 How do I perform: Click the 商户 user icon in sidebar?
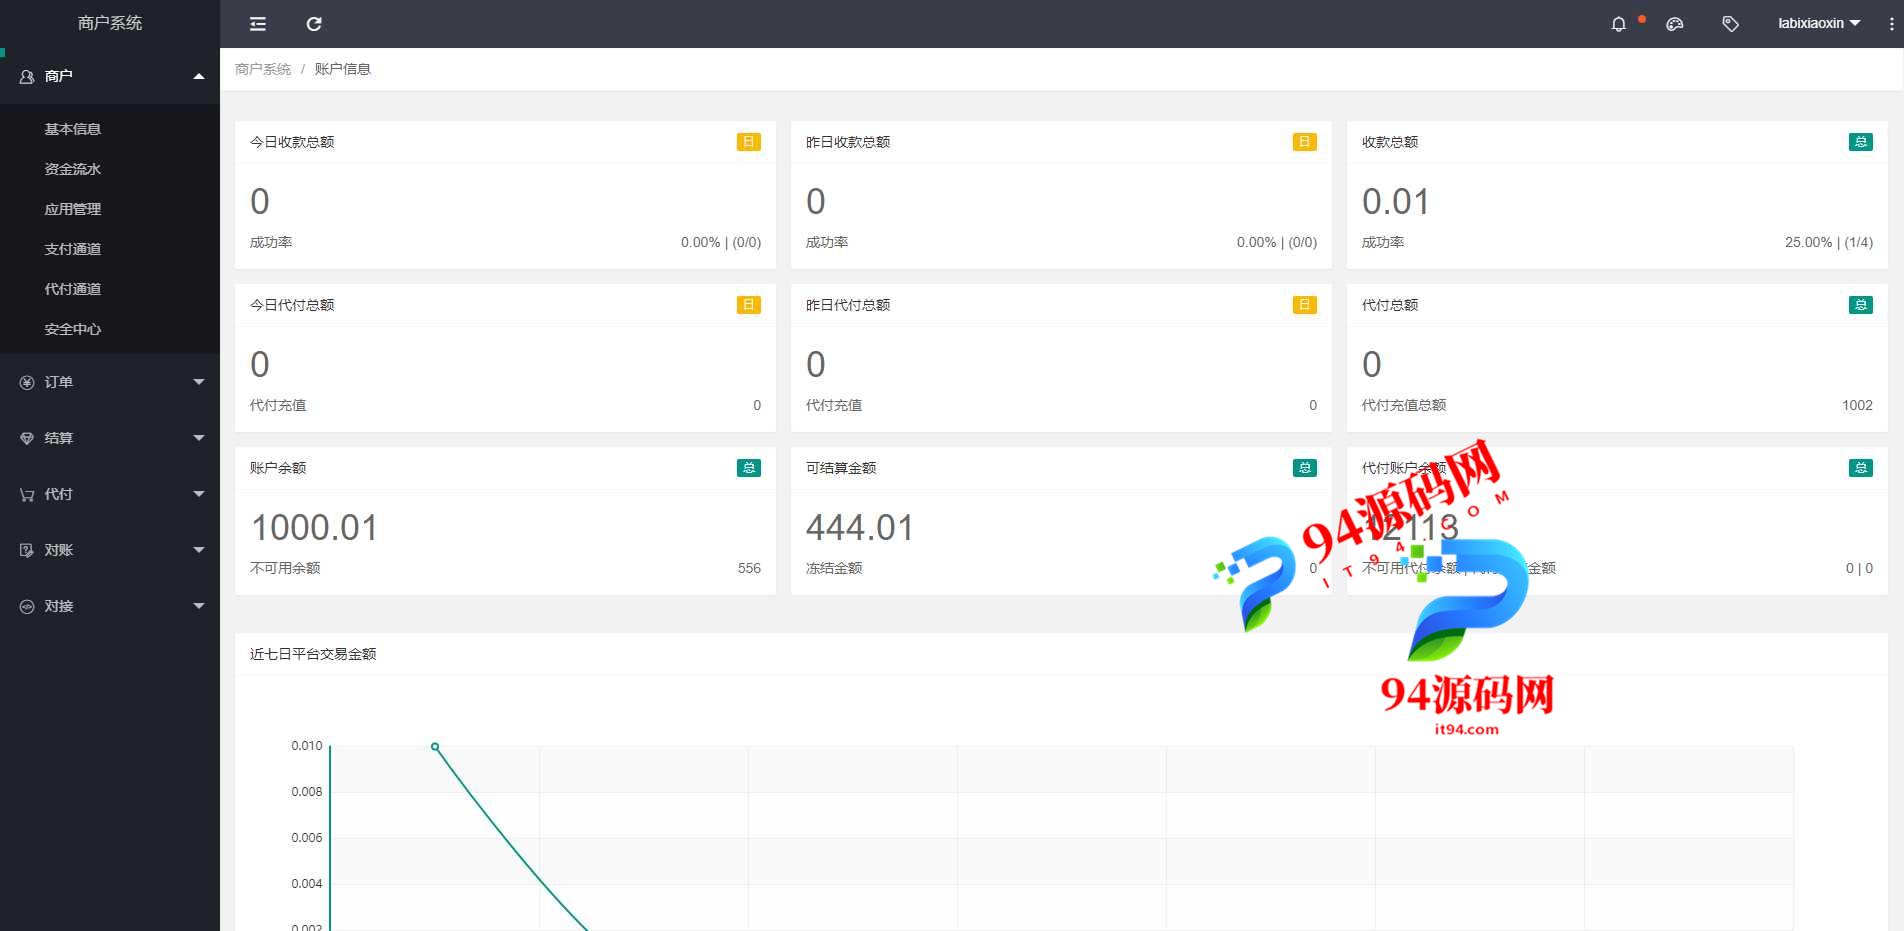pos(27,76)
